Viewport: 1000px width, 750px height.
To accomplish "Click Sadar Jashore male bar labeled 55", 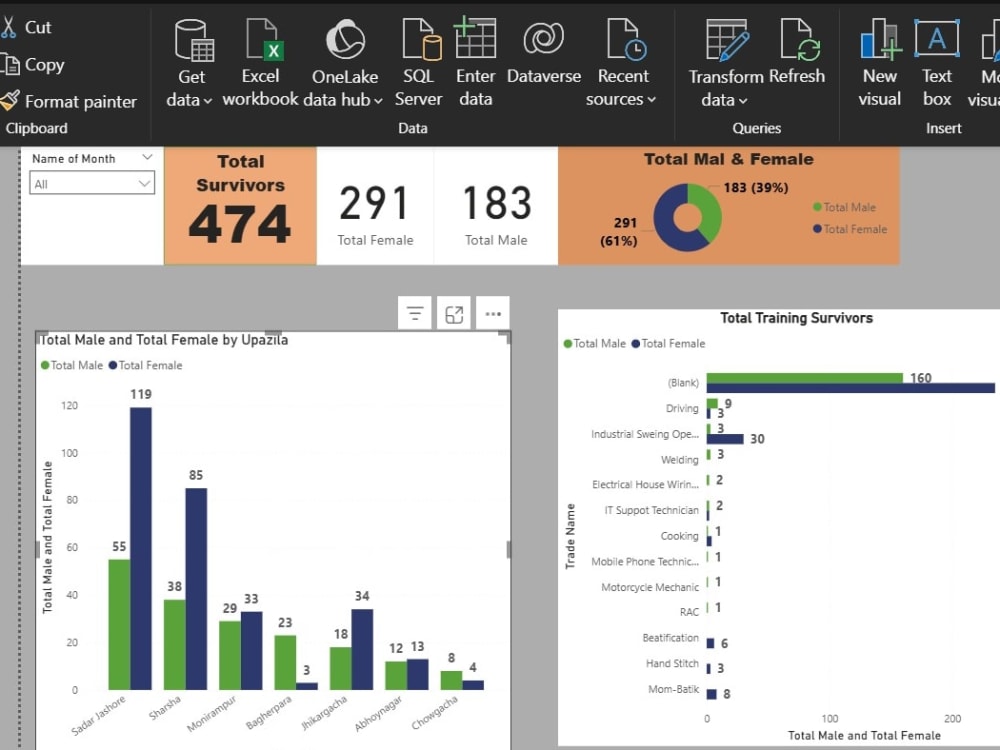I will pyautogui.click(x=119, y=624).
